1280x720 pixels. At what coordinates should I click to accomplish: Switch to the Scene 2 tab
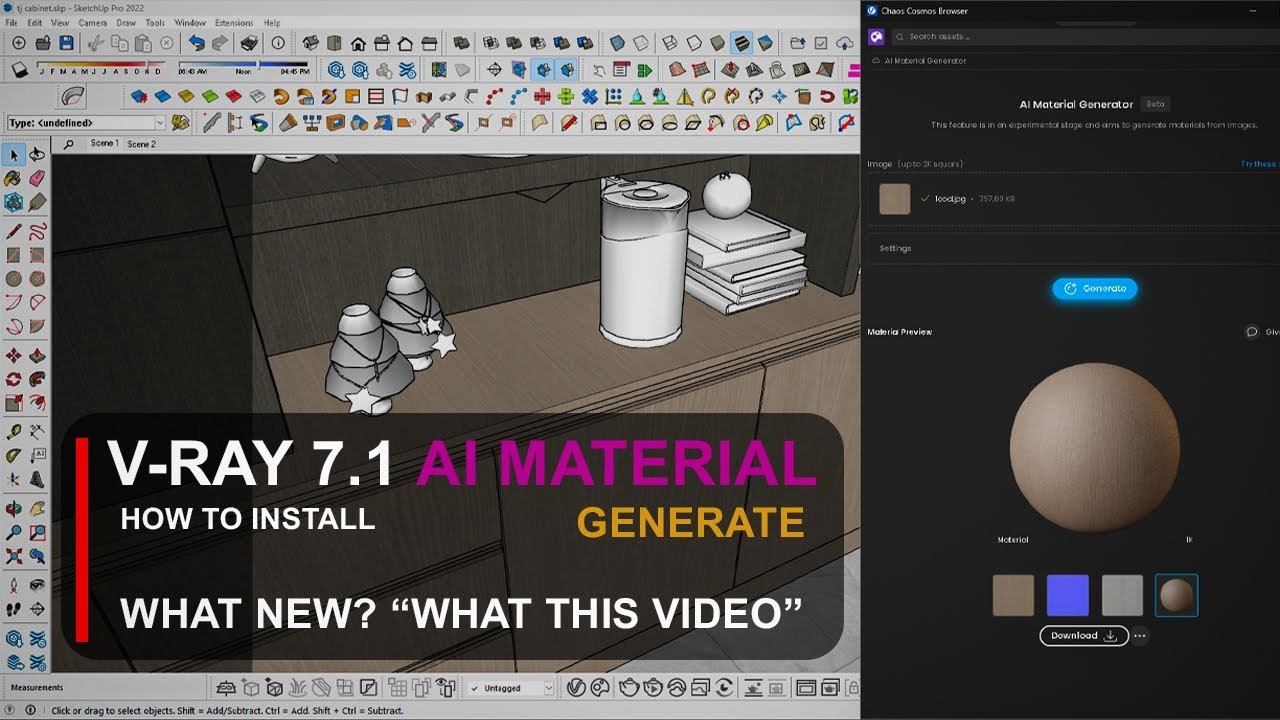[141, 144]
